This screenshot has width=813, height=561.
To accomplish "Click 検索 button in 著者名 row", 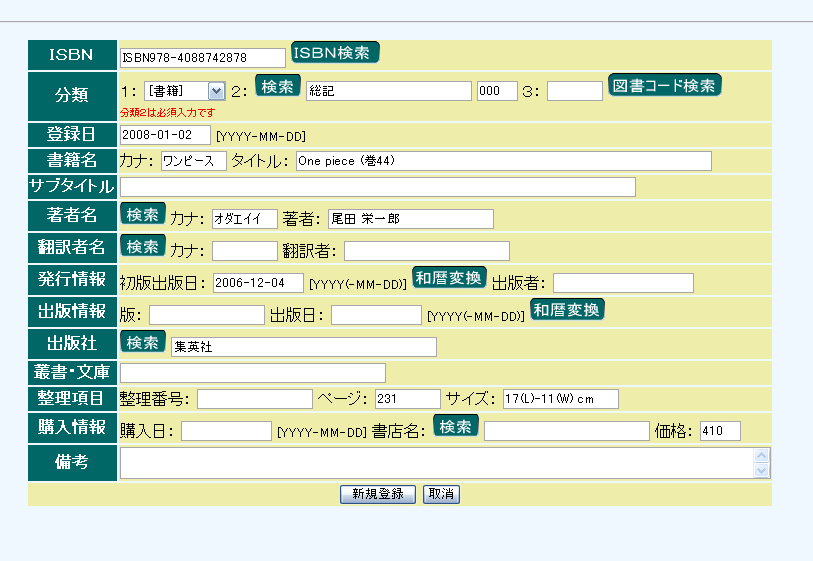I will click(x=143, y=214).
